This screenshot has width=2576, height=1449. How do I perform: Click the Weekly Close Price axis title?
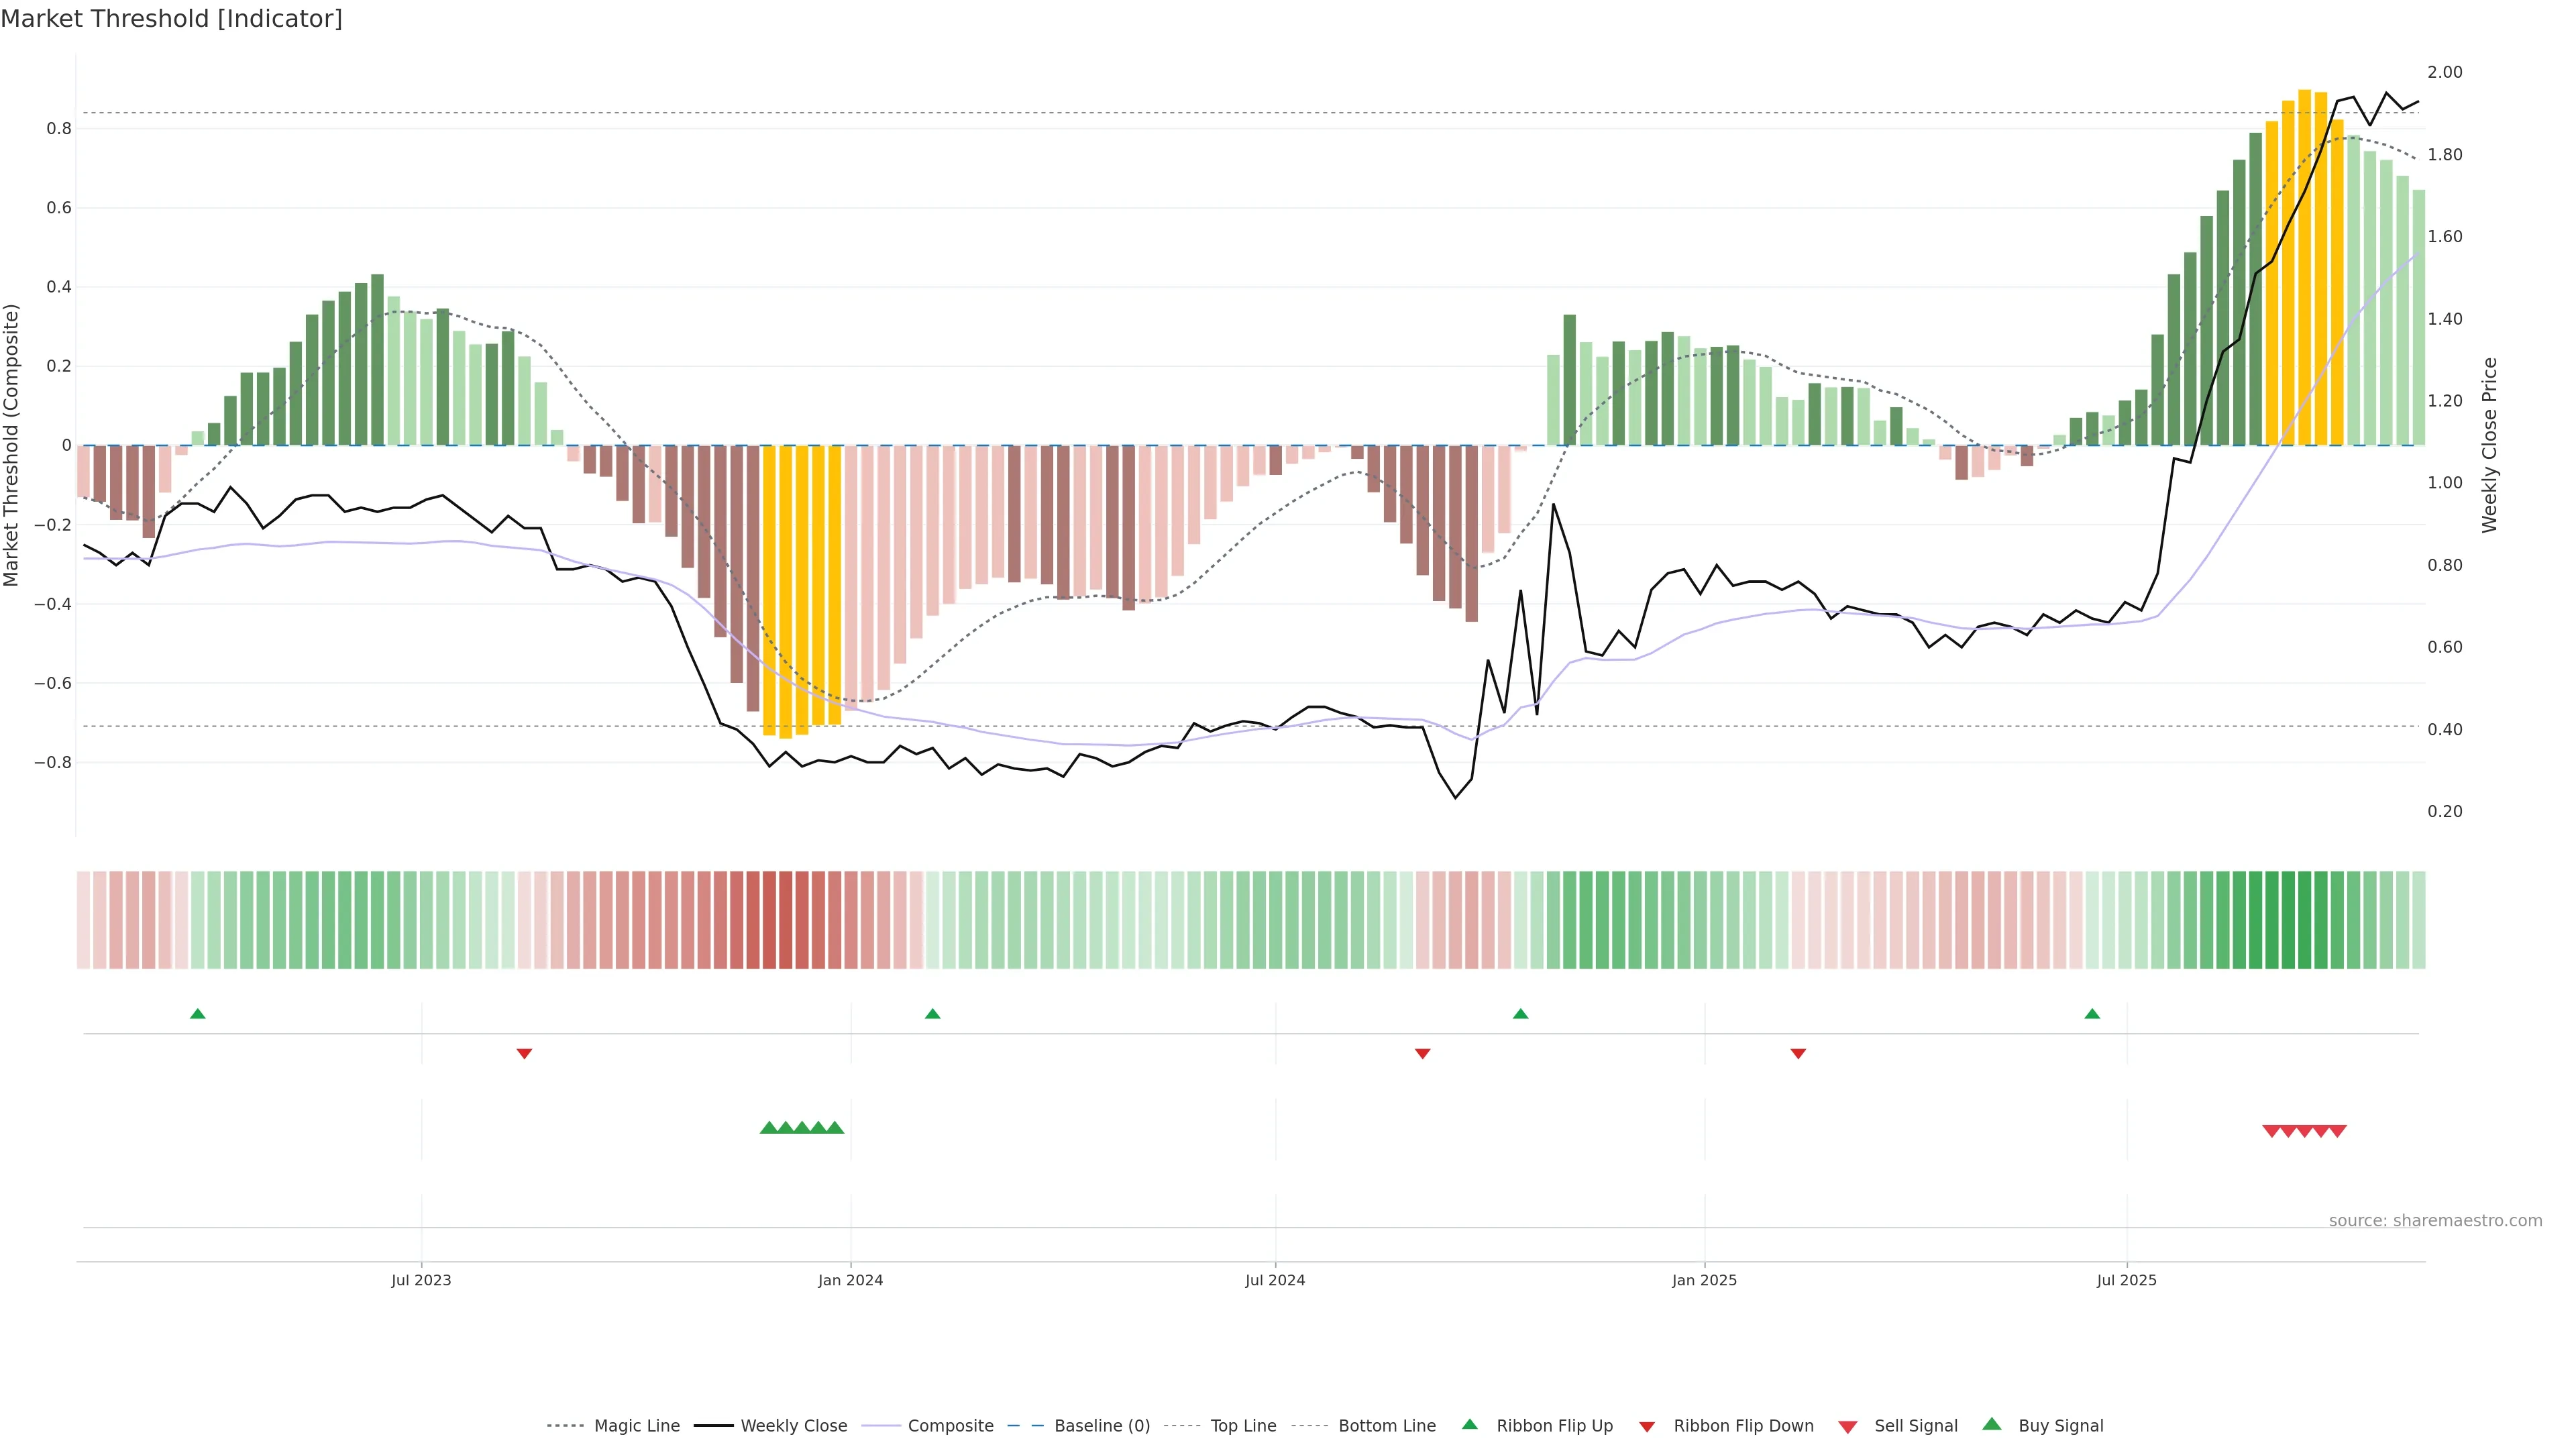point(2489,445)
